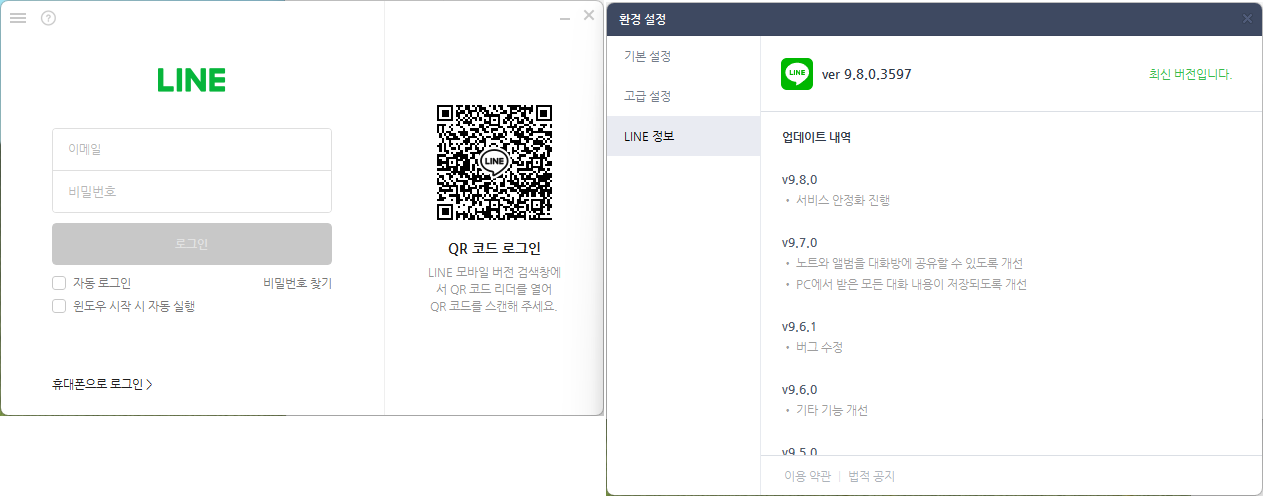The image size is (1263, 496).
Task: Click the 노트와 앨범을 대화방에 공유 note
Action: 909,263
